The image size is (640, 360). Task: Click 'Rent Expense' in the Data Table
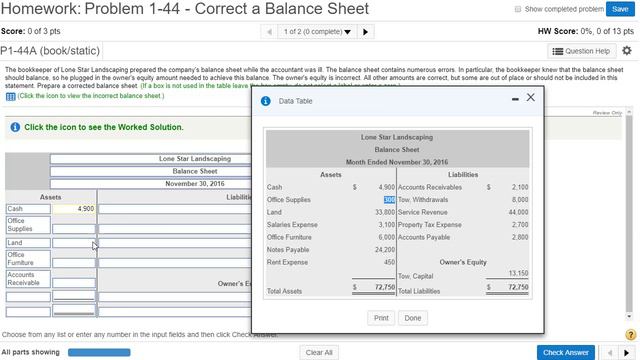287,262
